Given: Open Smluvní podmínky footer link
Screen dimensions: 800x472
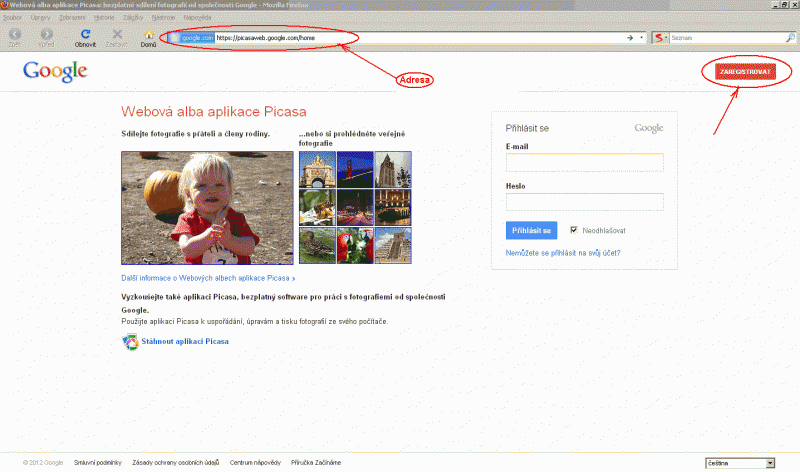Looking at the screenshot, I should pyautogui.click(x=98, y=463).
